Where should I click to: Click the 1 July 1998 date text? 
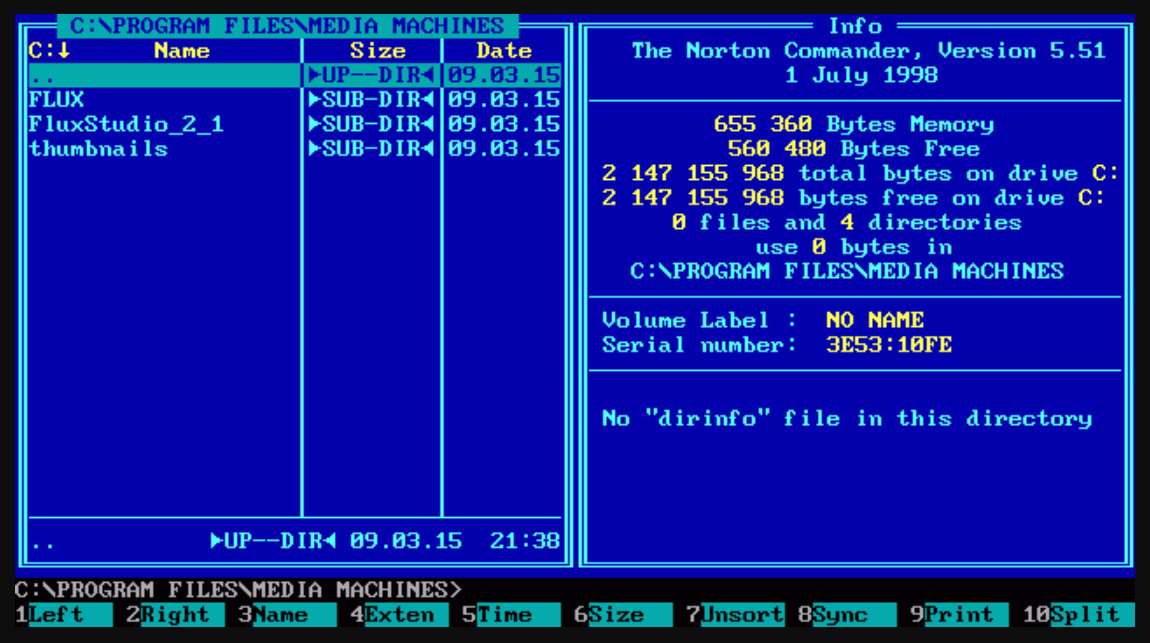[862, 75]
